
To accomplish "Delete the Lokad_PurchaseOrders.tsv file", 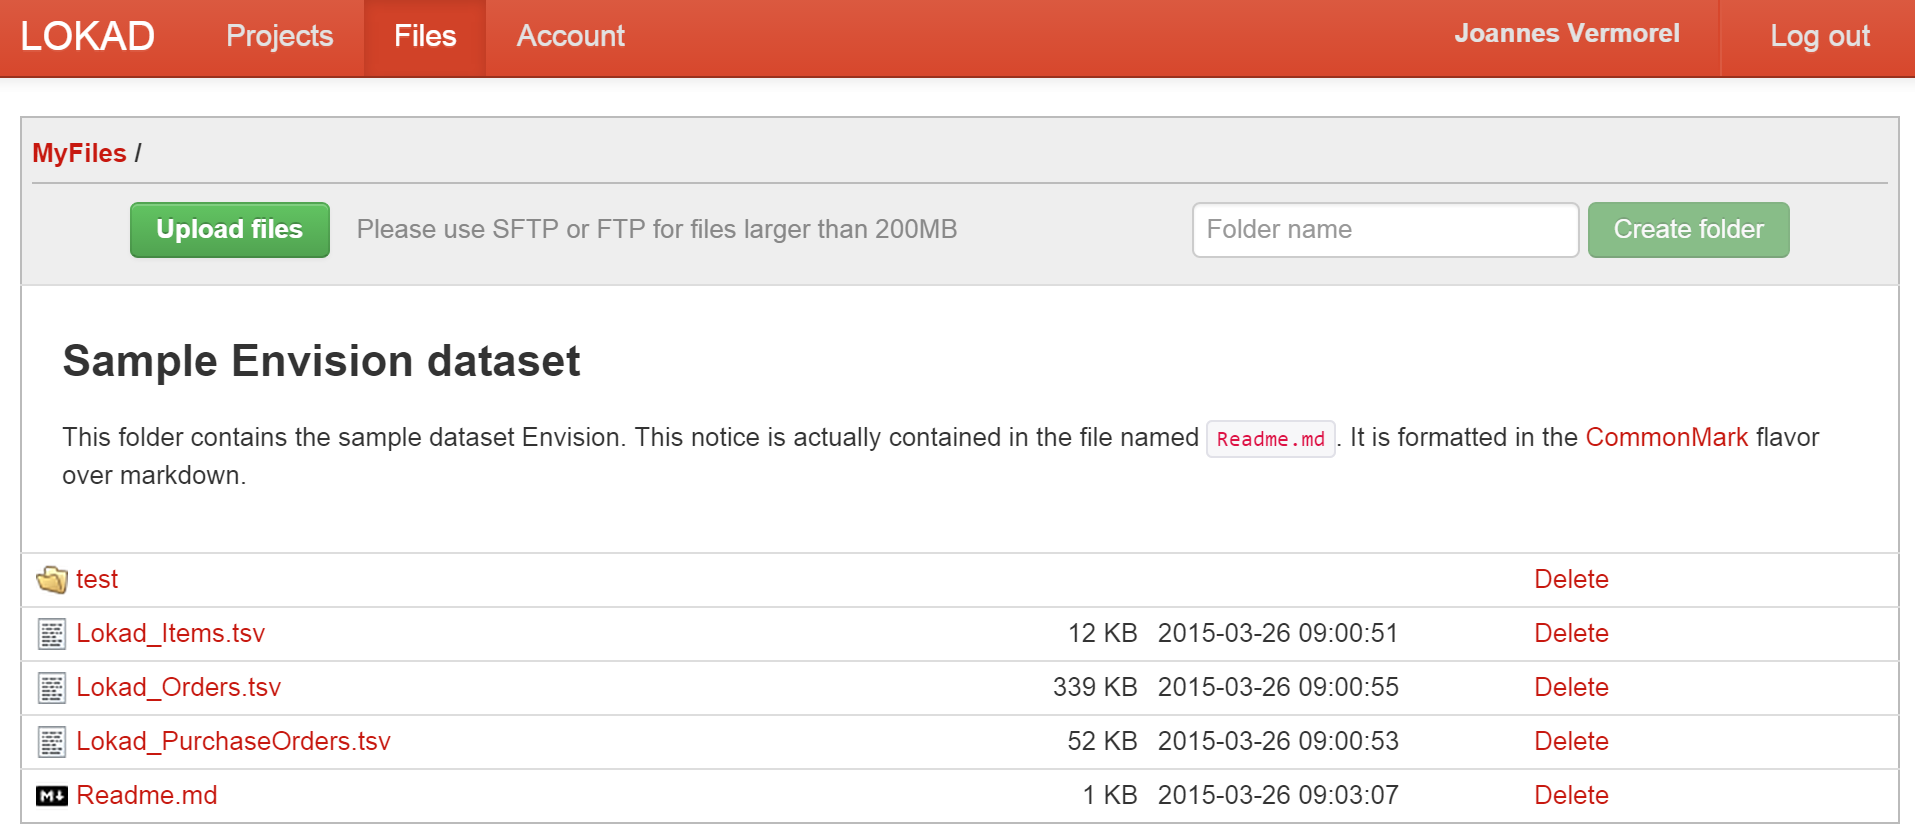I will 1571,742.
